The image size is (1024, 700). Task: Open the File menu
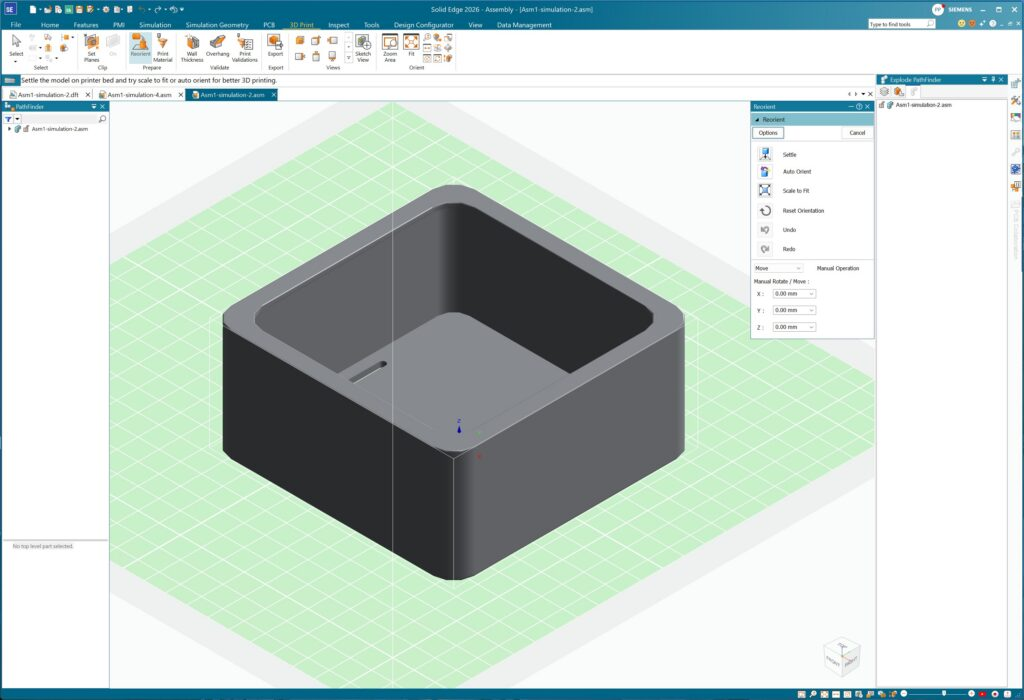pos(16,25)
